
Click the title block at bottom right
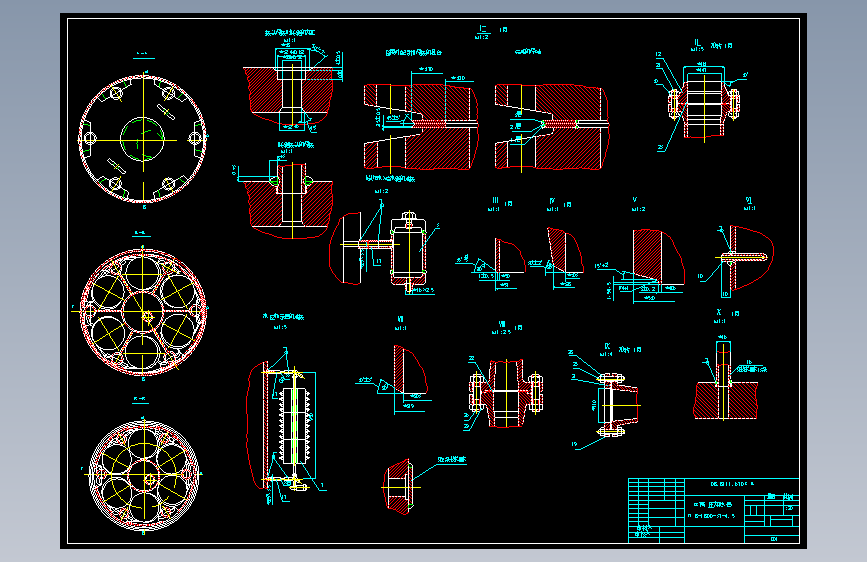coord(713,510)
